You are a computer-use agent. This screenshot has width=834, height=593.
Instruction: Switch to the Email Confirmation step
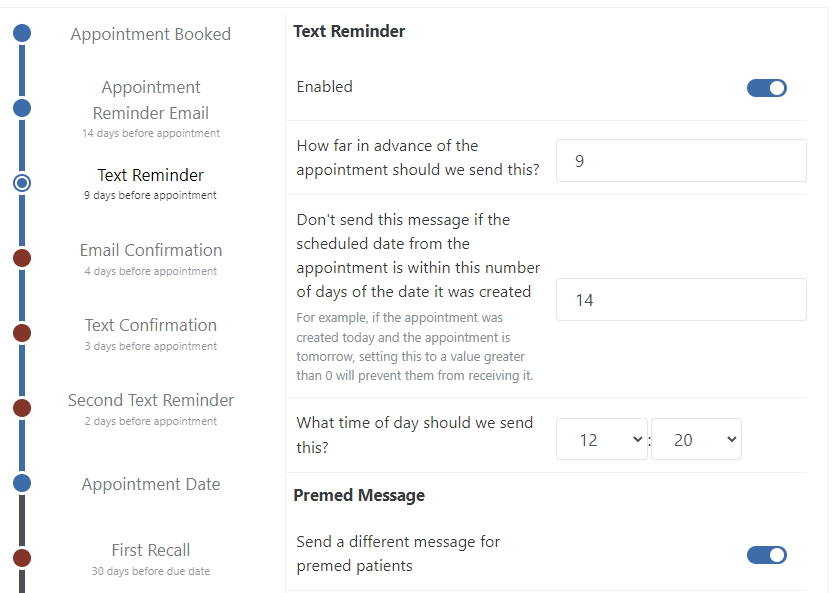150,250
